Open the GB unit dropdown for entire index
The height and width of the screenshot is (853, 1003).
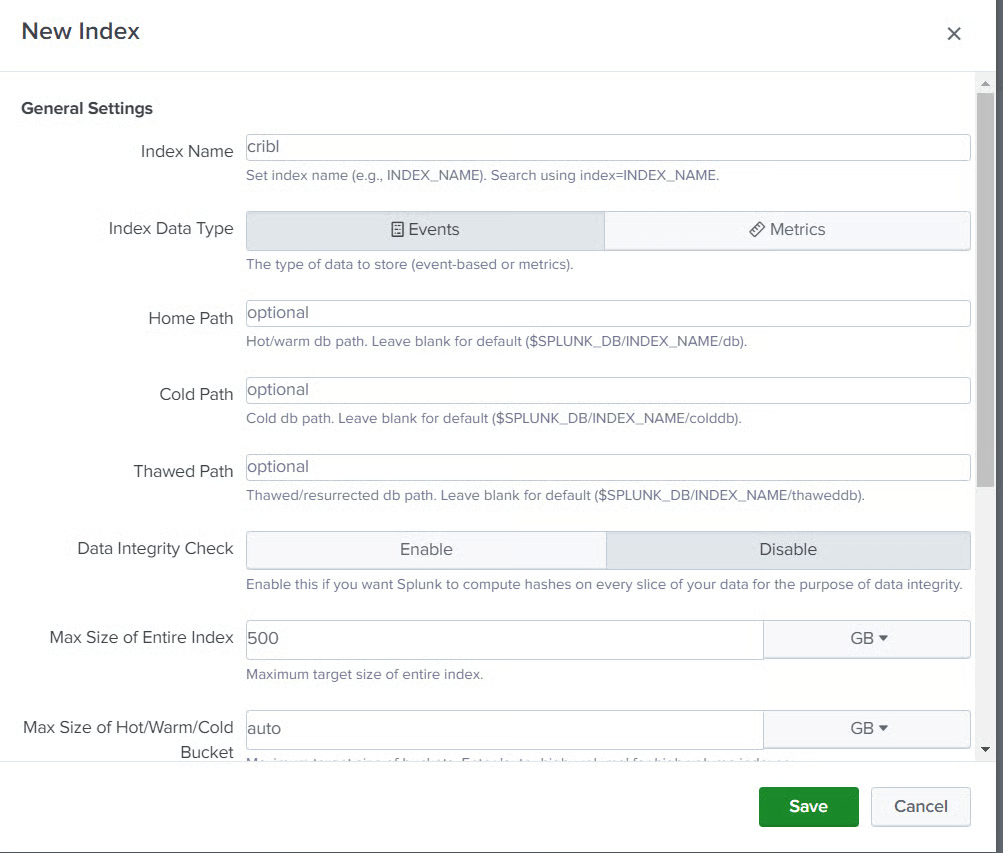tap(866, 639)
